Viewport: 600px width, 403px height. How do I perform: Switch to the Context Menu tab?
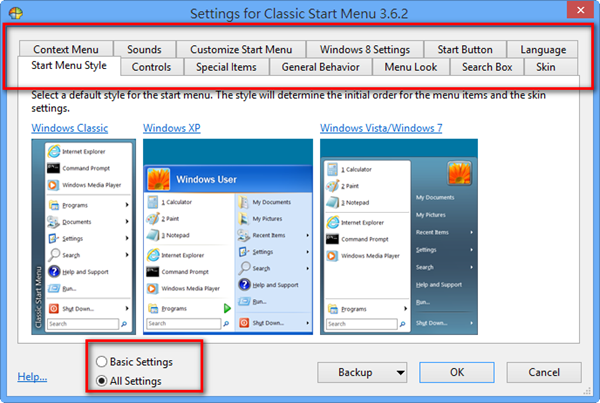(x=68, y=50)
